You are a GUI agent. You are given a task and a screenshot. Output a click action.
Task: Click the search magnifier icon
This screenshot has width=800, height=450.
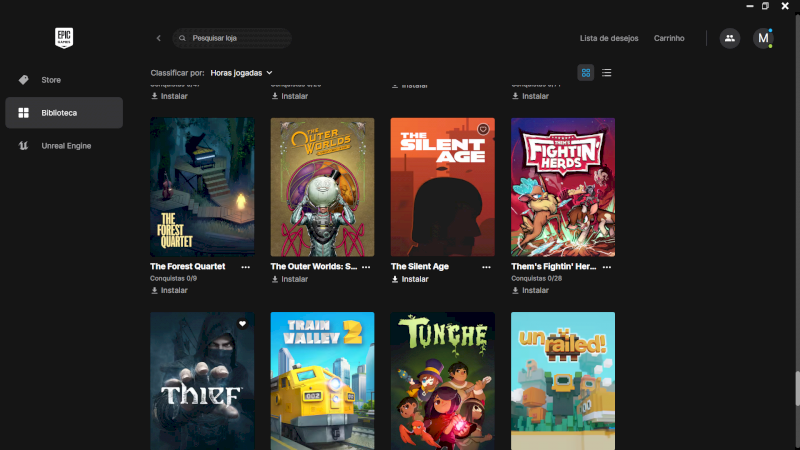tap(182, 38)
